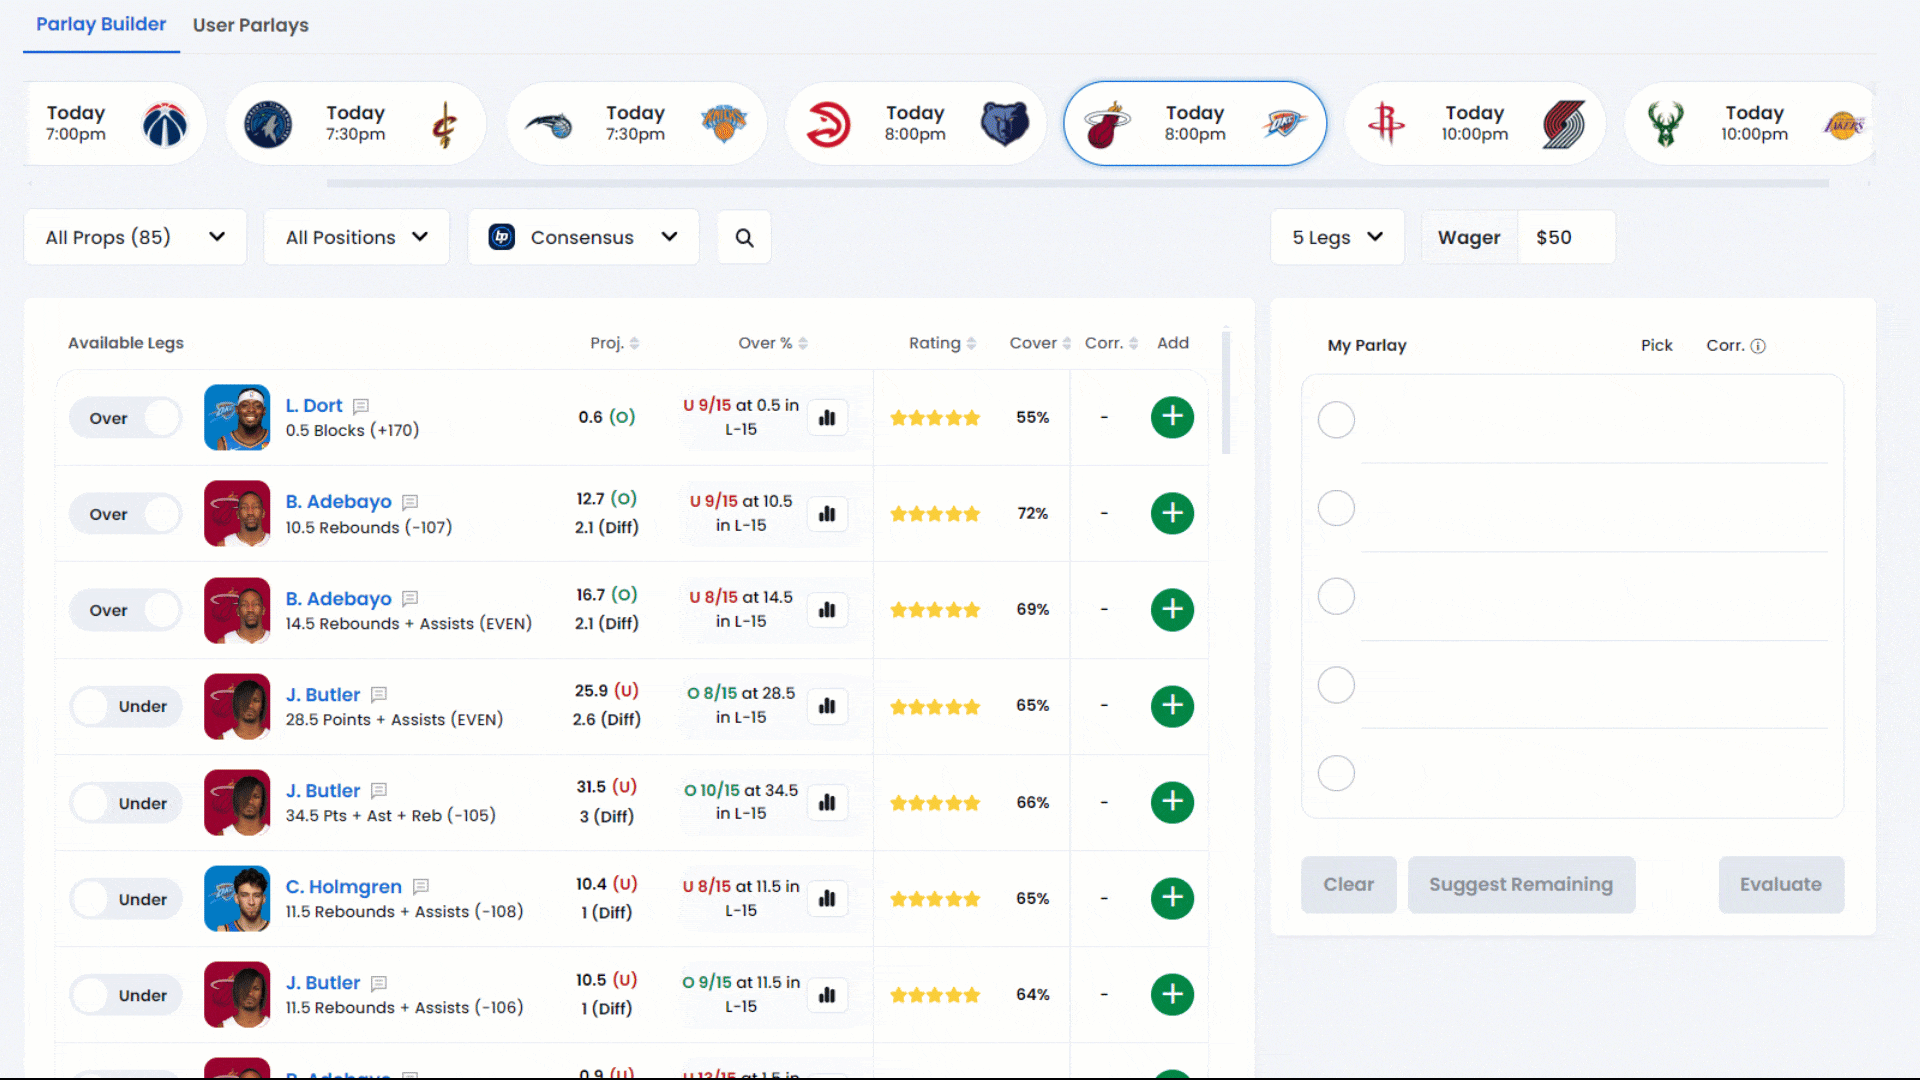1920x1080 pixels.
Task: Add J. Butler 34.5 Pts+Ast+Reb leg
Action: pyautogui.click(x=1172, y=802)
